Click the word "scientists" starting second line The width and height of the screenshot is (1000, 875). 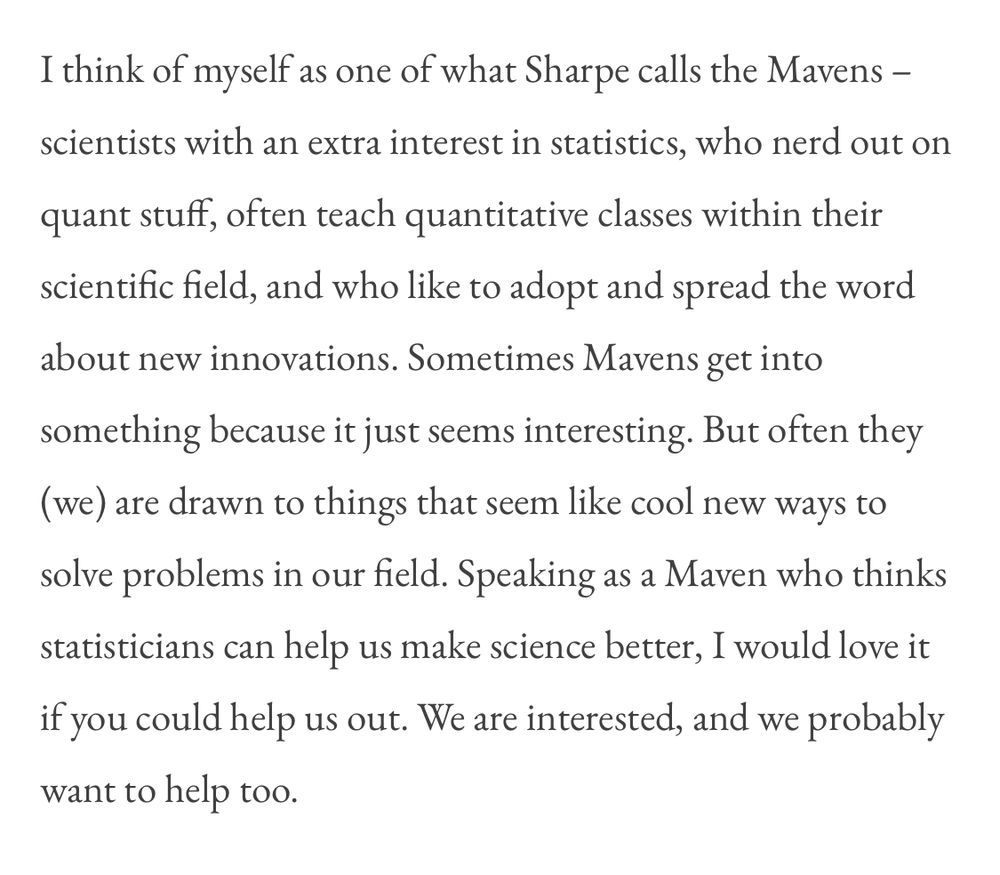[x=108, y=142]
